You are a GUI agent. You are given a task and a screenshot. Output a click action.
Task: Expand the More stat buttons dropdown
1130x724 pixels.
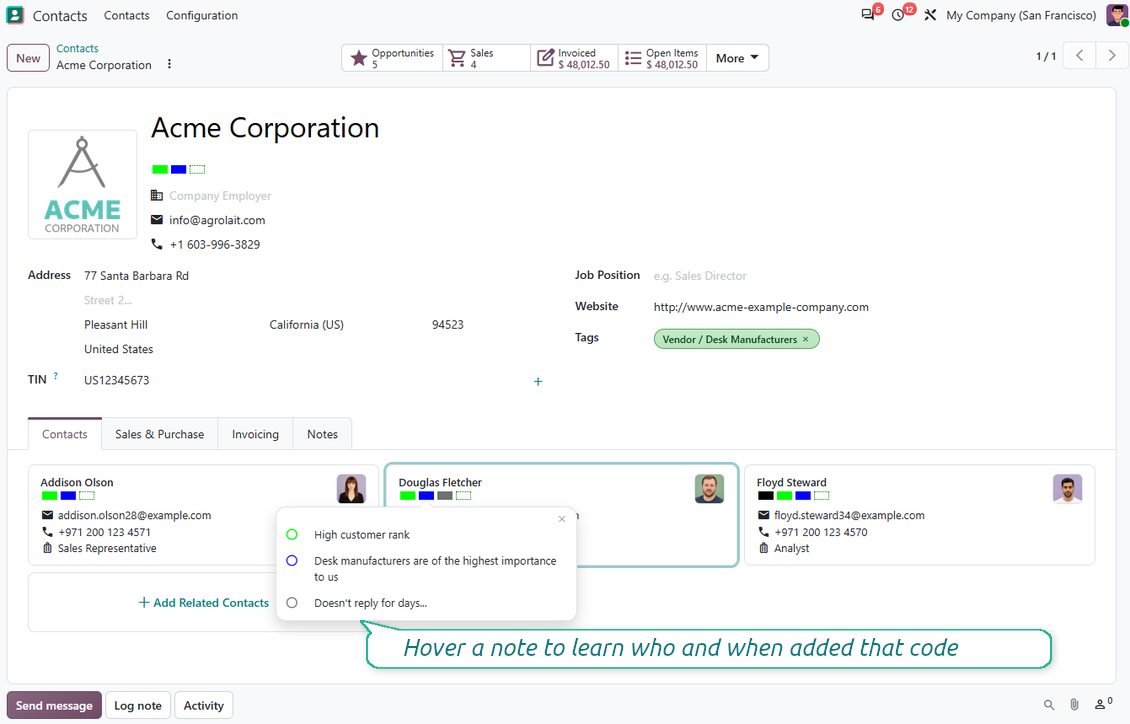click(x=737, y=58)
